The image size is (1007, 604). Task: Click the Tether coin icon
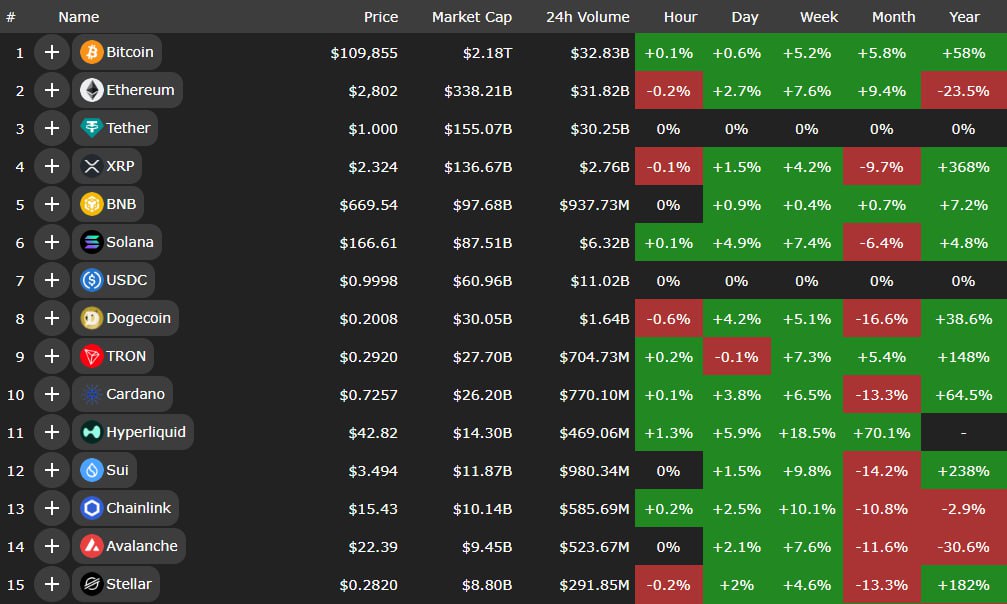(x=92, y=128)
